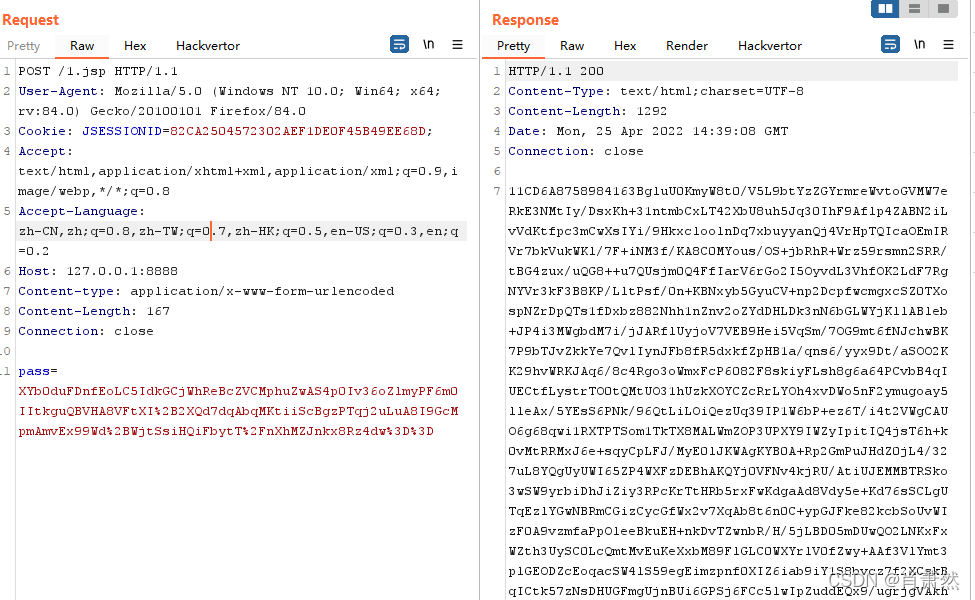Click the pass= parameter in request body

click(38, 371)
